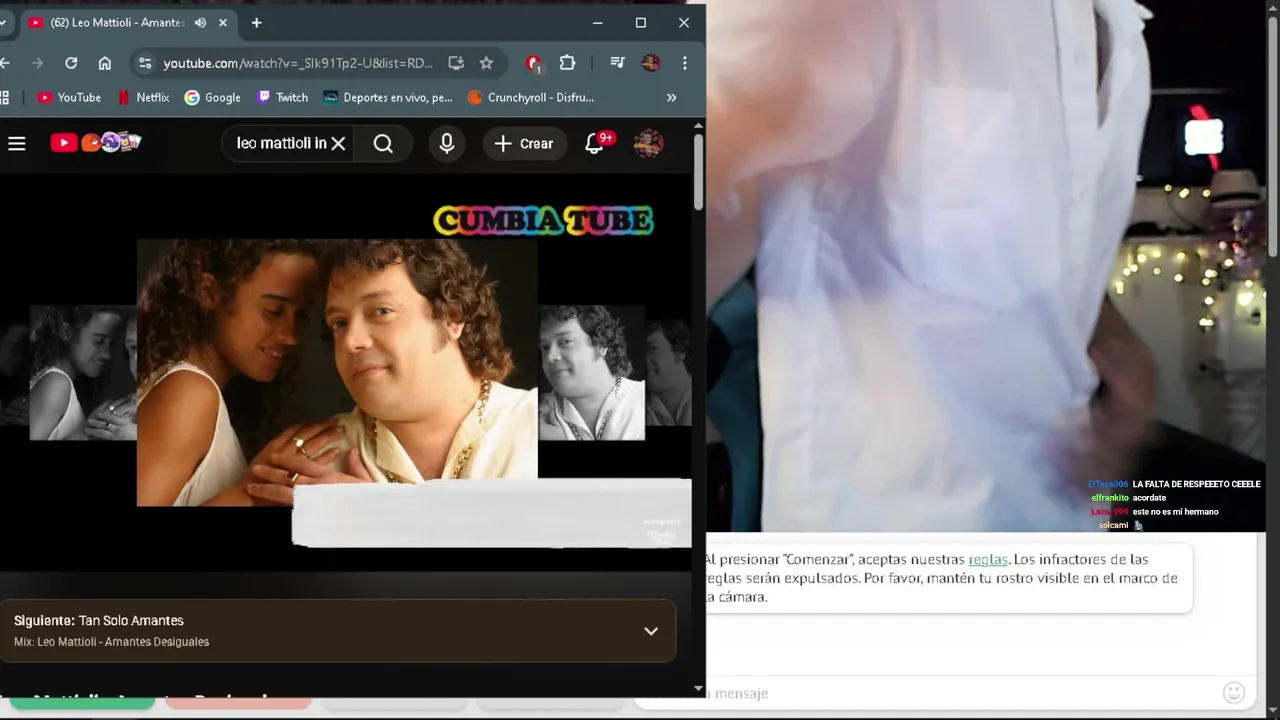The image size is (1280, 720).
Task: Open Chrome three-dot menu
Action: [x=684, y=63]
